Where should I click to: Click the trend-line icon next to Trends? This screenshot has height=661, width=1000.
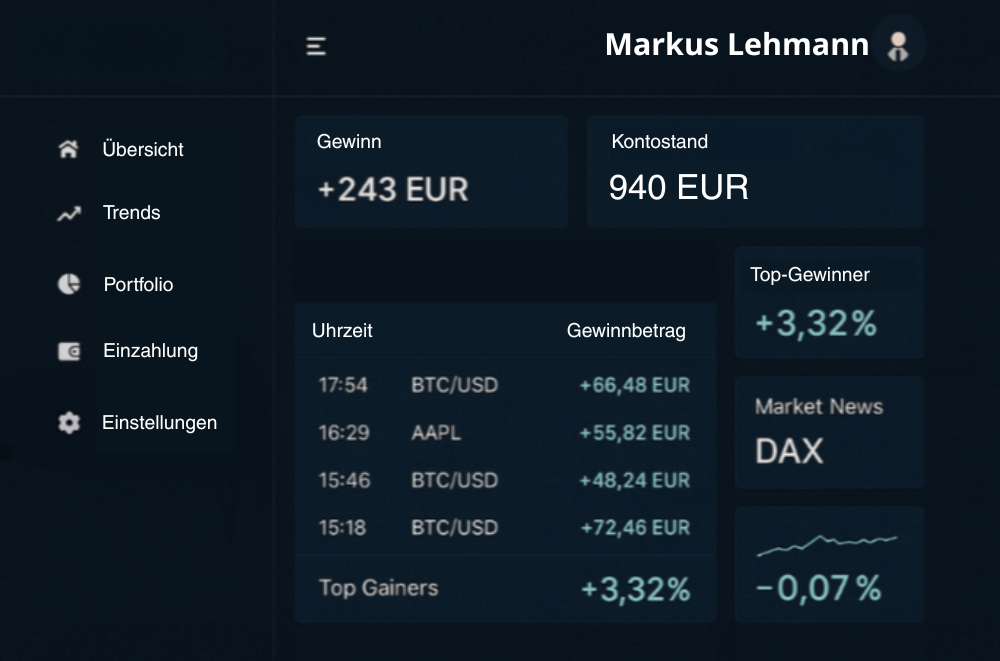67,212
